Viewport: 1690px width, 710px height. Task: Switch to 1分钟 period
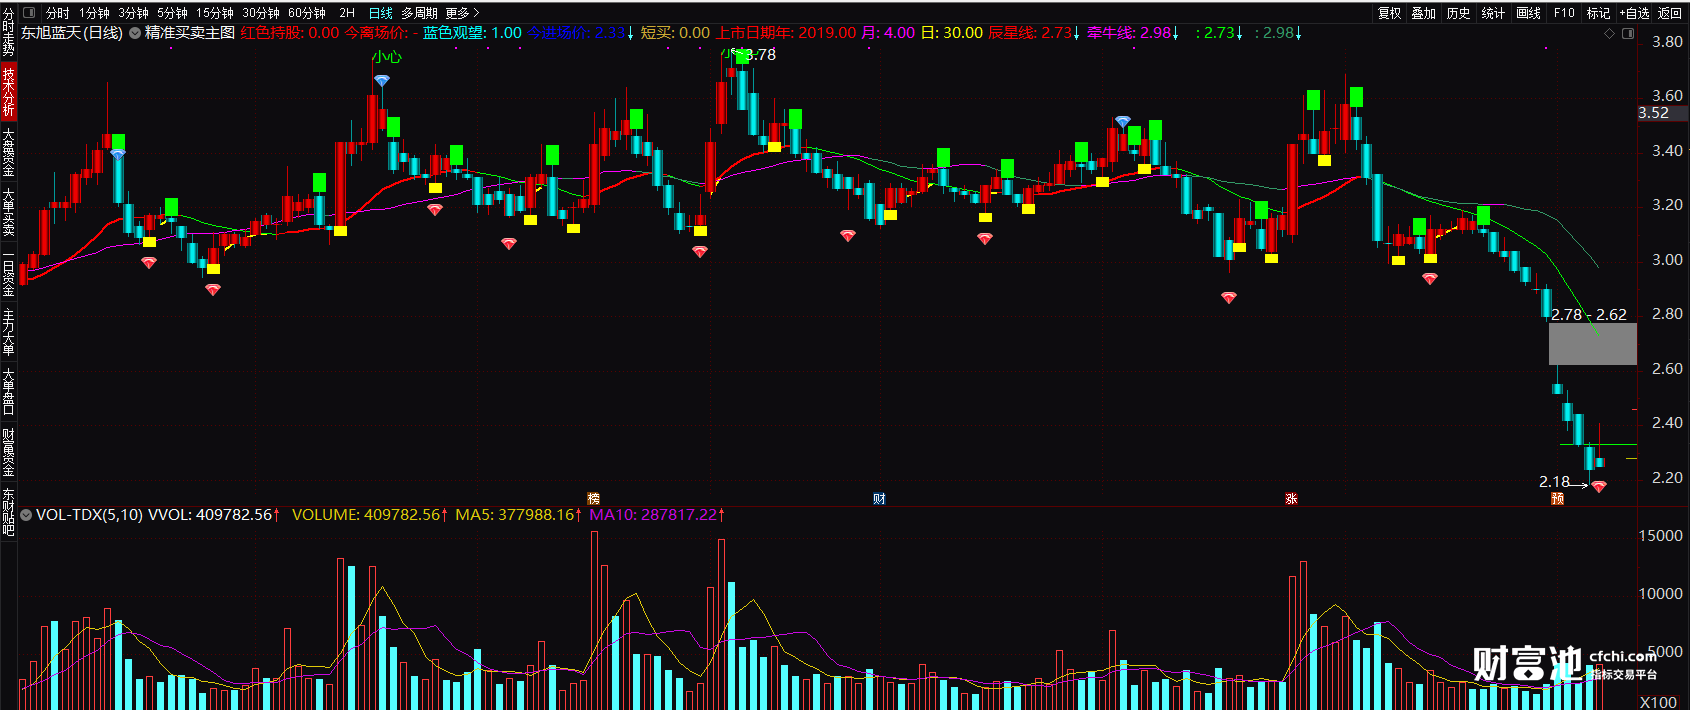94,13
